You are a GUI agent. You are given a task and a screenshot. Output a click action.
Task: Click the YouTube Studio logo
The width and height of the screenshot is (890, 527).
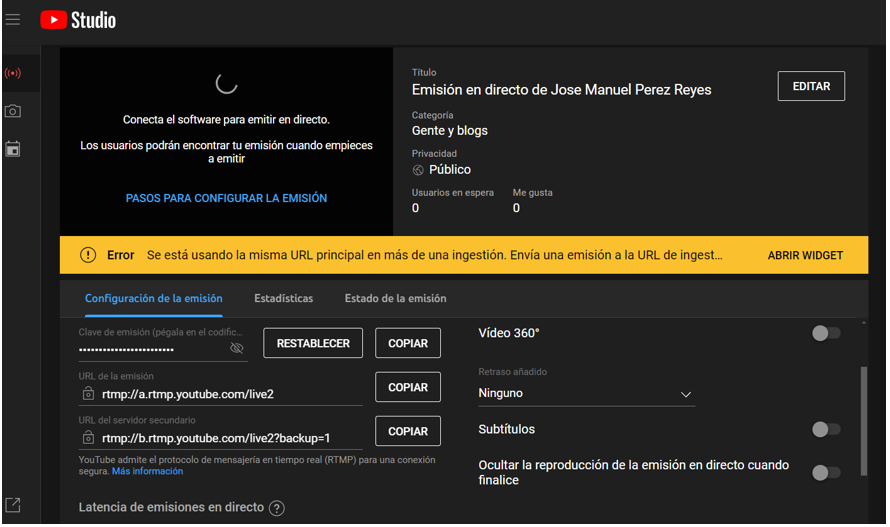click(78, 19)
